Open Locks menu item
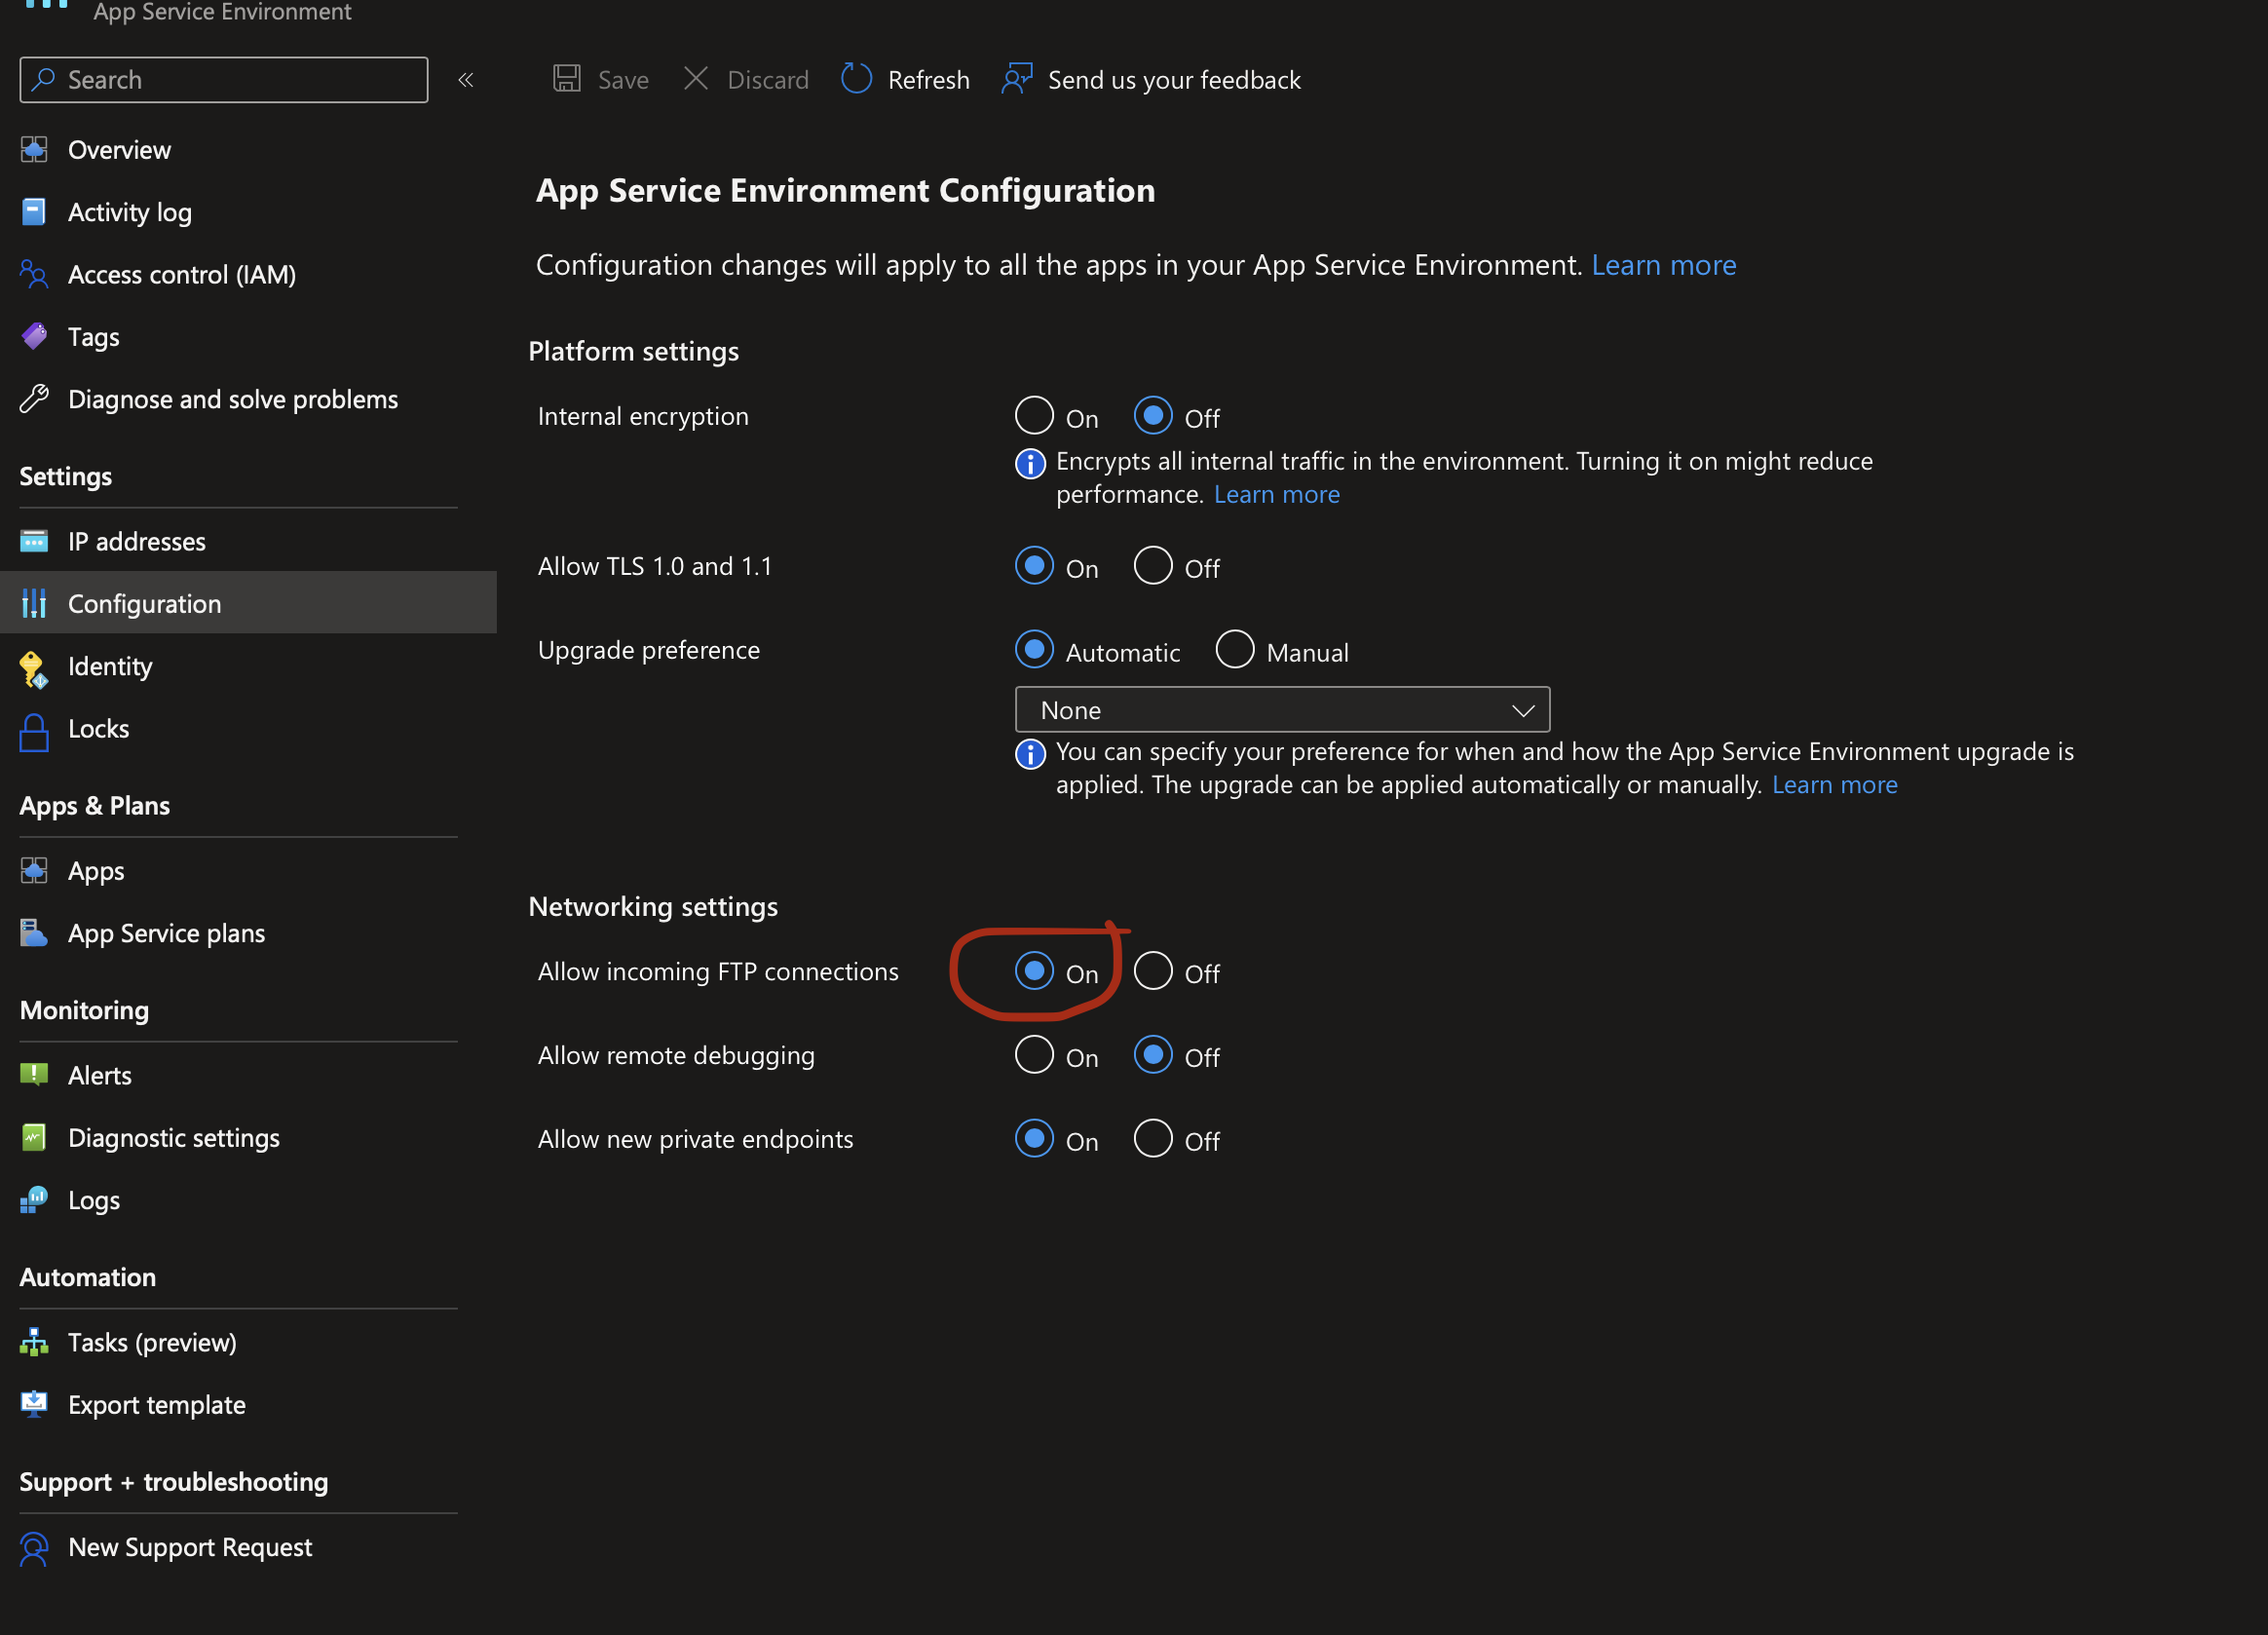This screenshot has height=1635, width=2268. pos(99,728)
